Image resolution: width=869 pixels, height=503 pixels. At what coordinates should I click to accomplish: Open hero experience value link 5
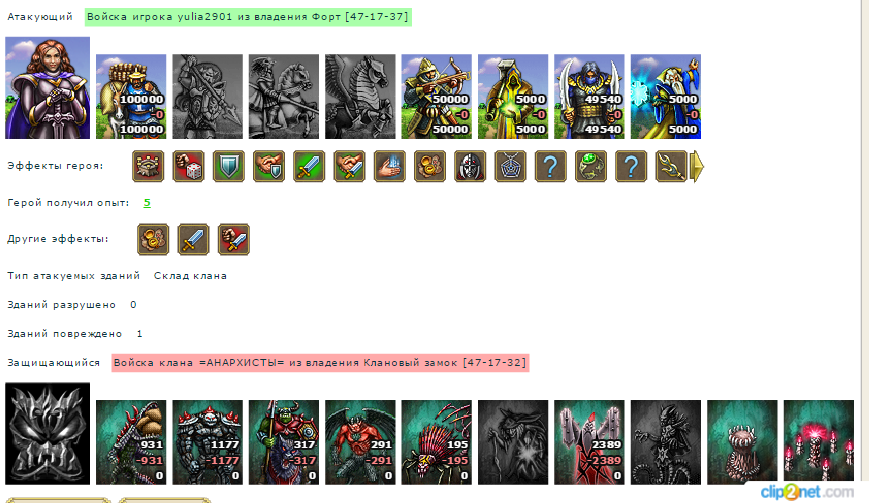[x=147, y=203]
